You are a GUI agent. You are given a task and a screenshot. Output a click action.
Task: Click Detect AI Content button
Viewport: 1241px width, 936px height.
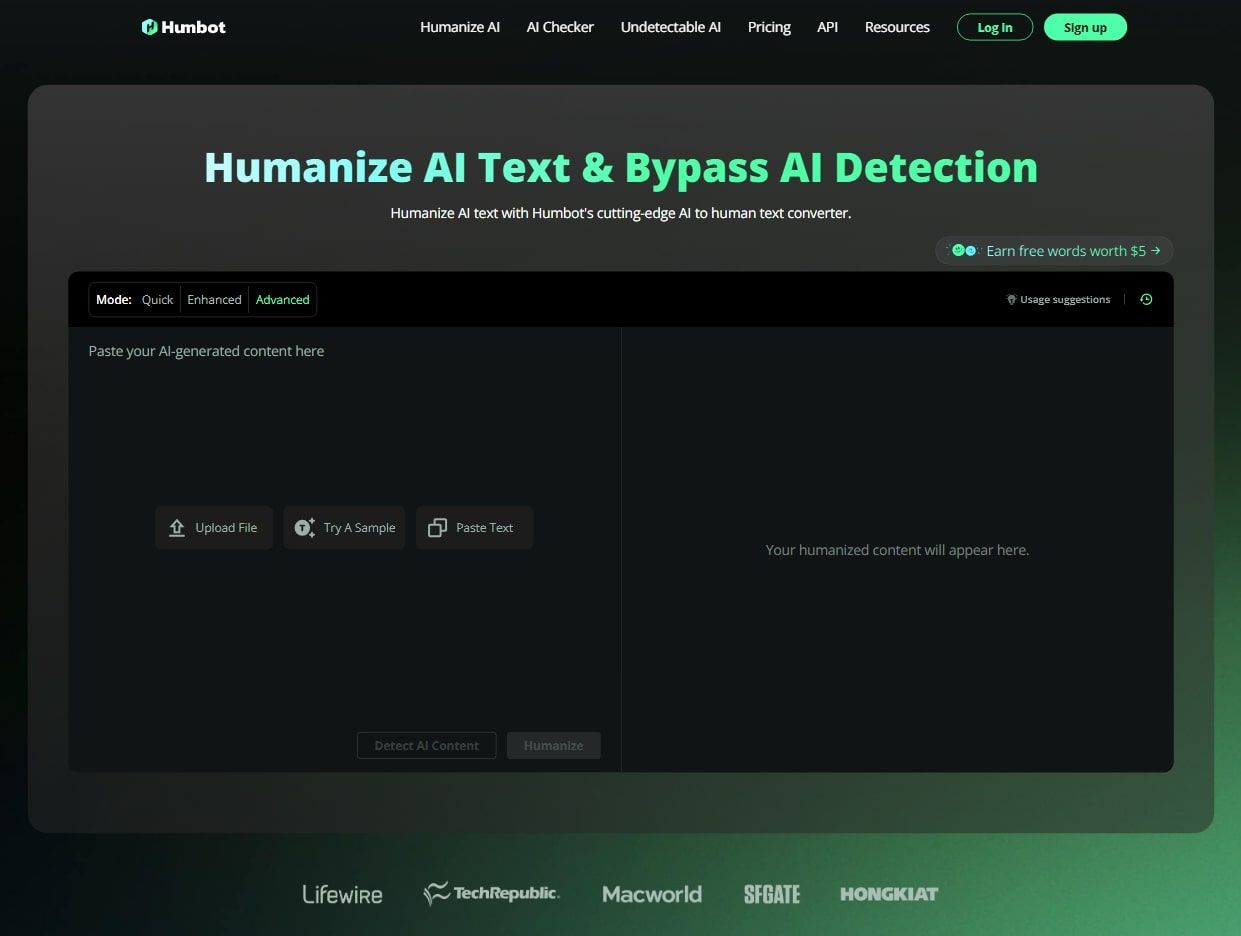427,745
